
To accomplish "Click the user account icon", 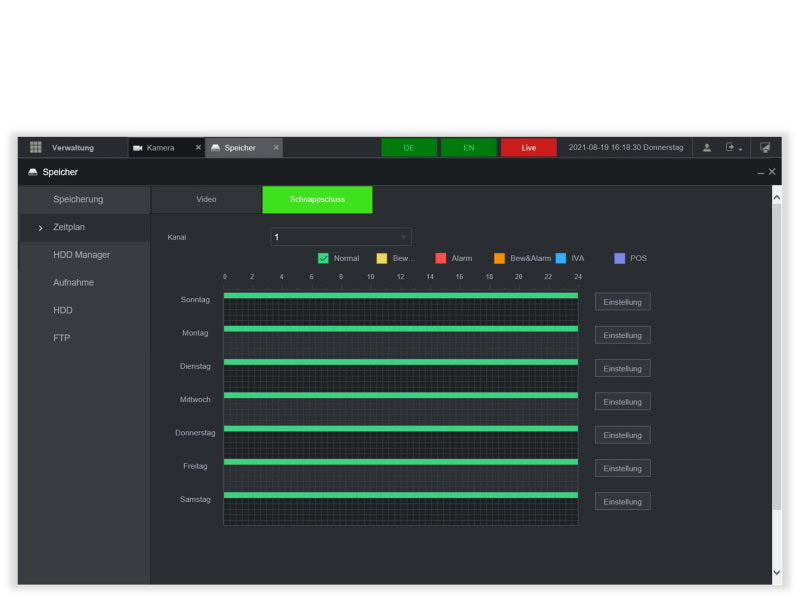I will click(707, 147).
